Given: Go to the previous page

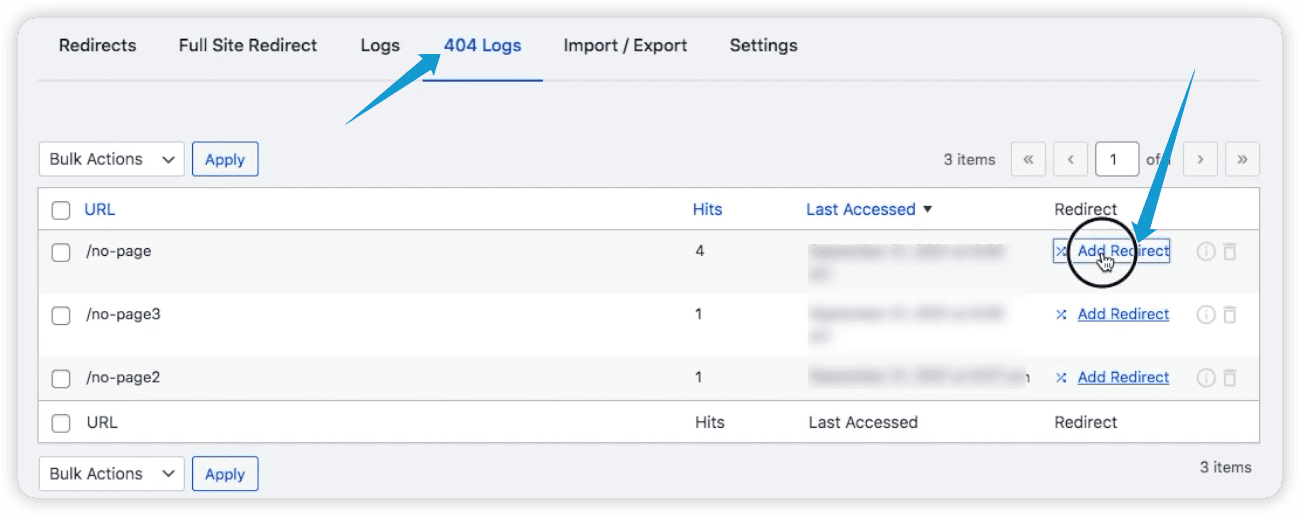Looking at the screenshot, I should point(1071,159).
